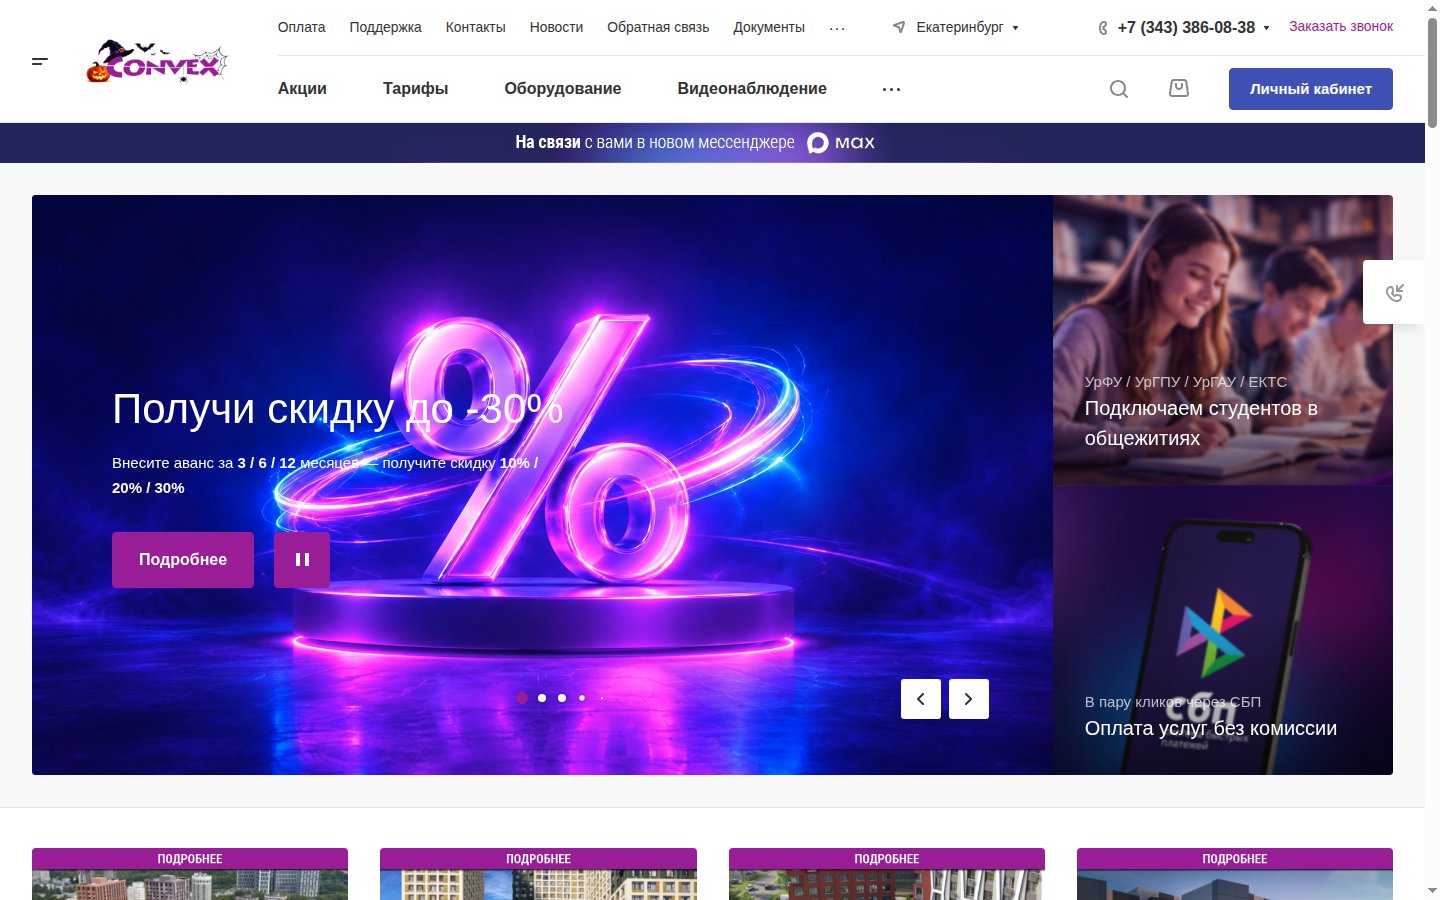Show the next banner slide
Viewport: 1440px width, 900px height.
[969, 699]
